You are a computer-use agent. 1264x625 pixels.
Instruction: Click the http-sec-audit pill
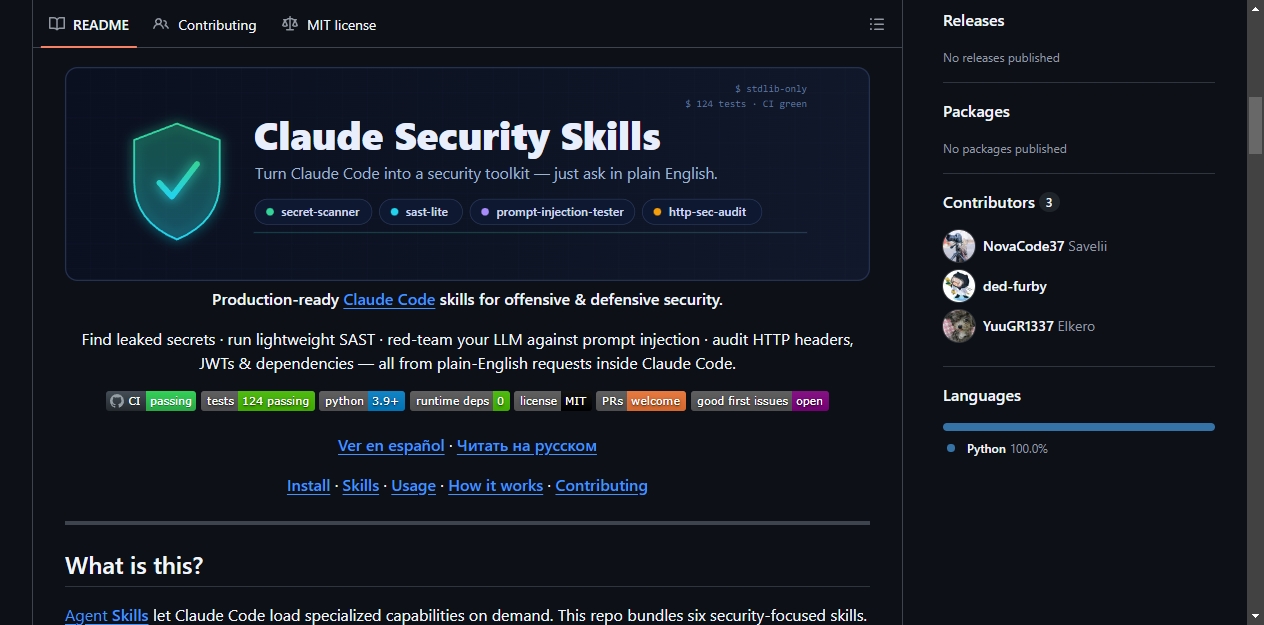701,212
